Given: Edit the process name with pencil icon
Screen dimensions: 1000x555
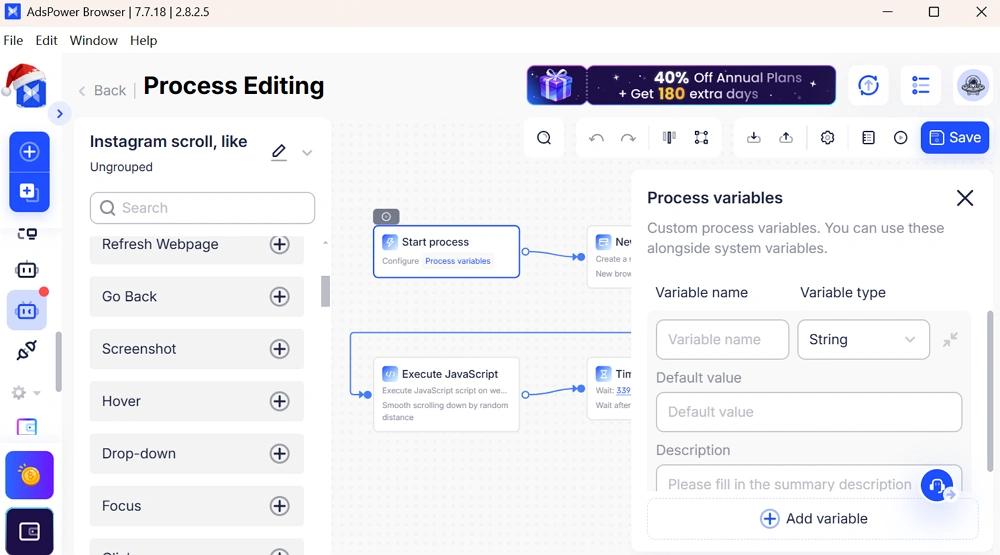Looking at the screenshot, I should click(279, 152).
